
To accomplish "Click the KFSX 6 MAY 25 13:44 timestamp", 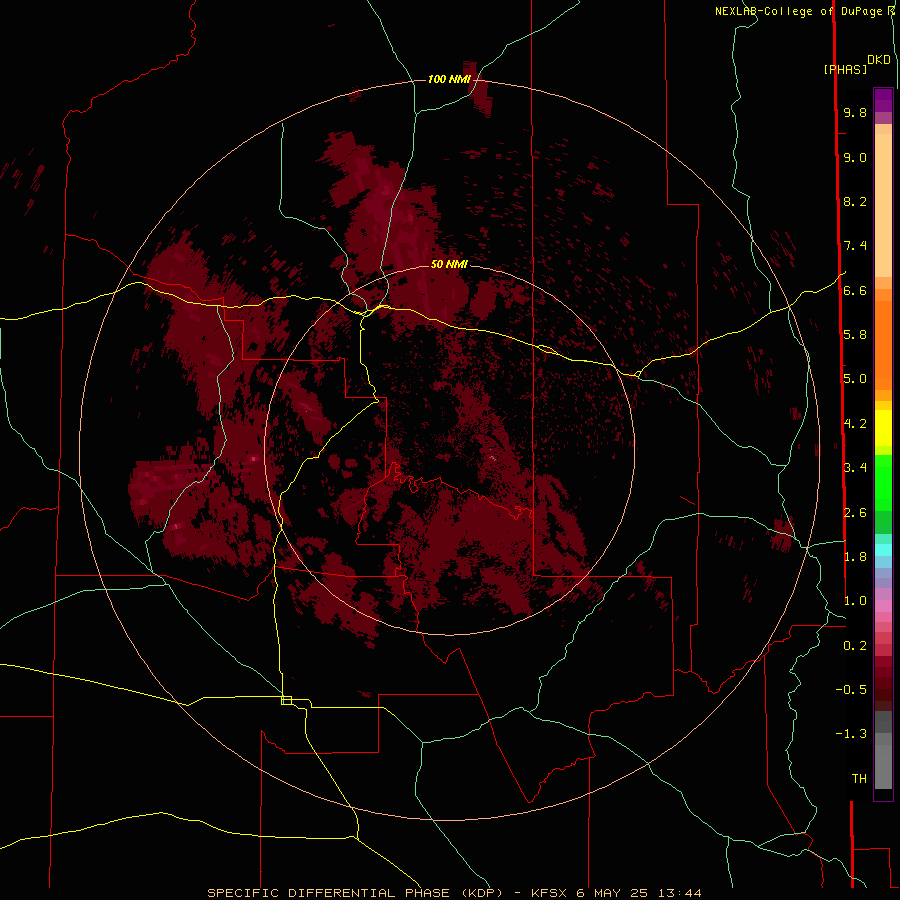I will 616,893.
